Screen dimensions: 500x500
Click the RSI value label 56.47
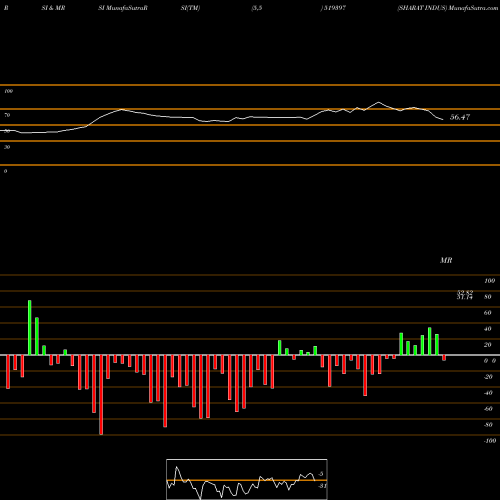click(x=460, y=117)
